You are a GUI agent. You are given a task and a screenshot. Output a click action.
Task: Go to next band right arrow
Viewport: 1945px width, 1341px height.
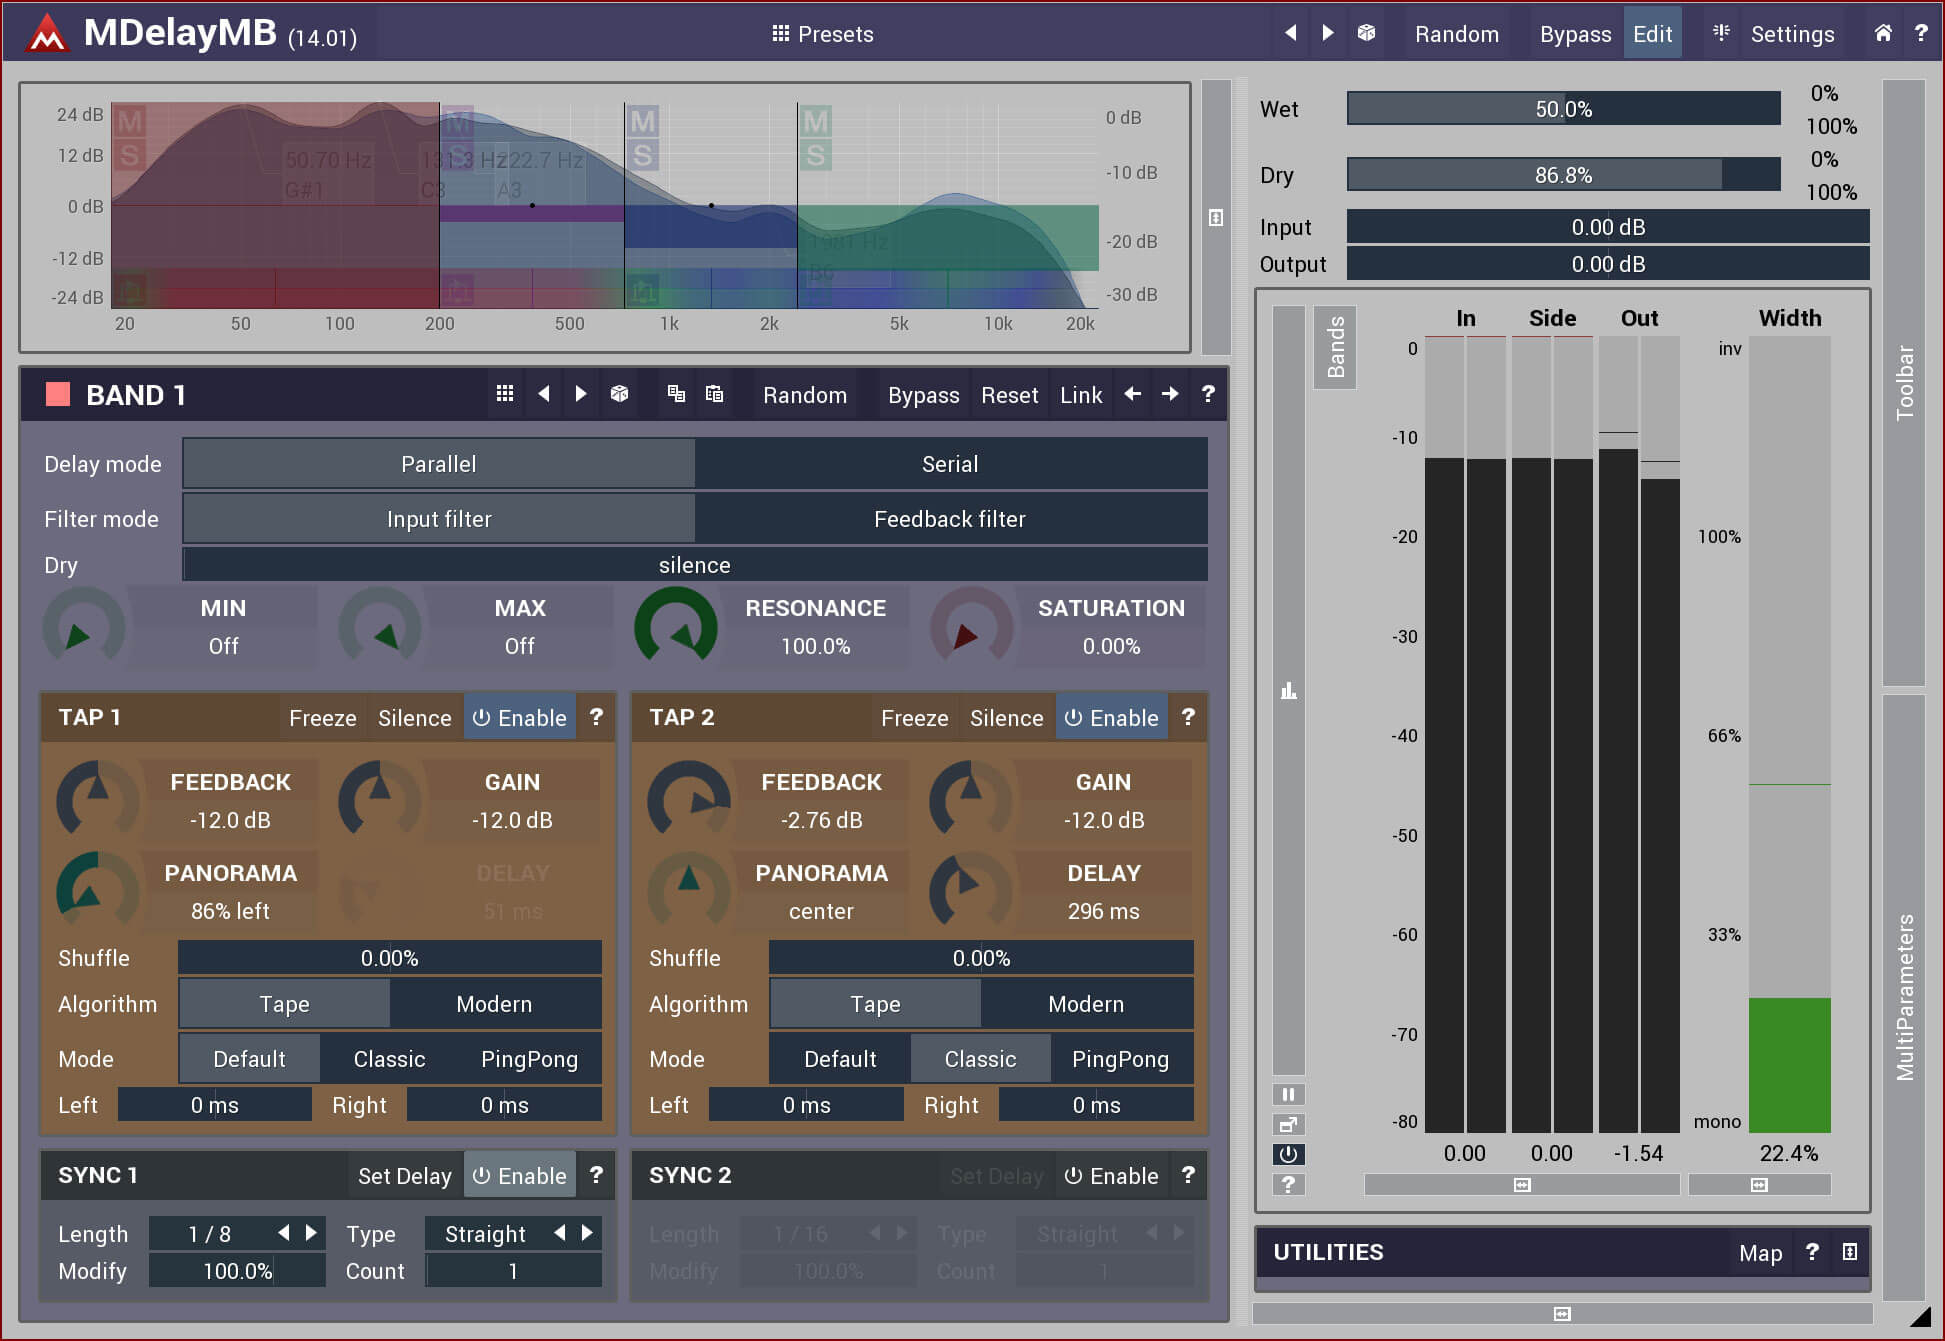tap(1170, 394)
